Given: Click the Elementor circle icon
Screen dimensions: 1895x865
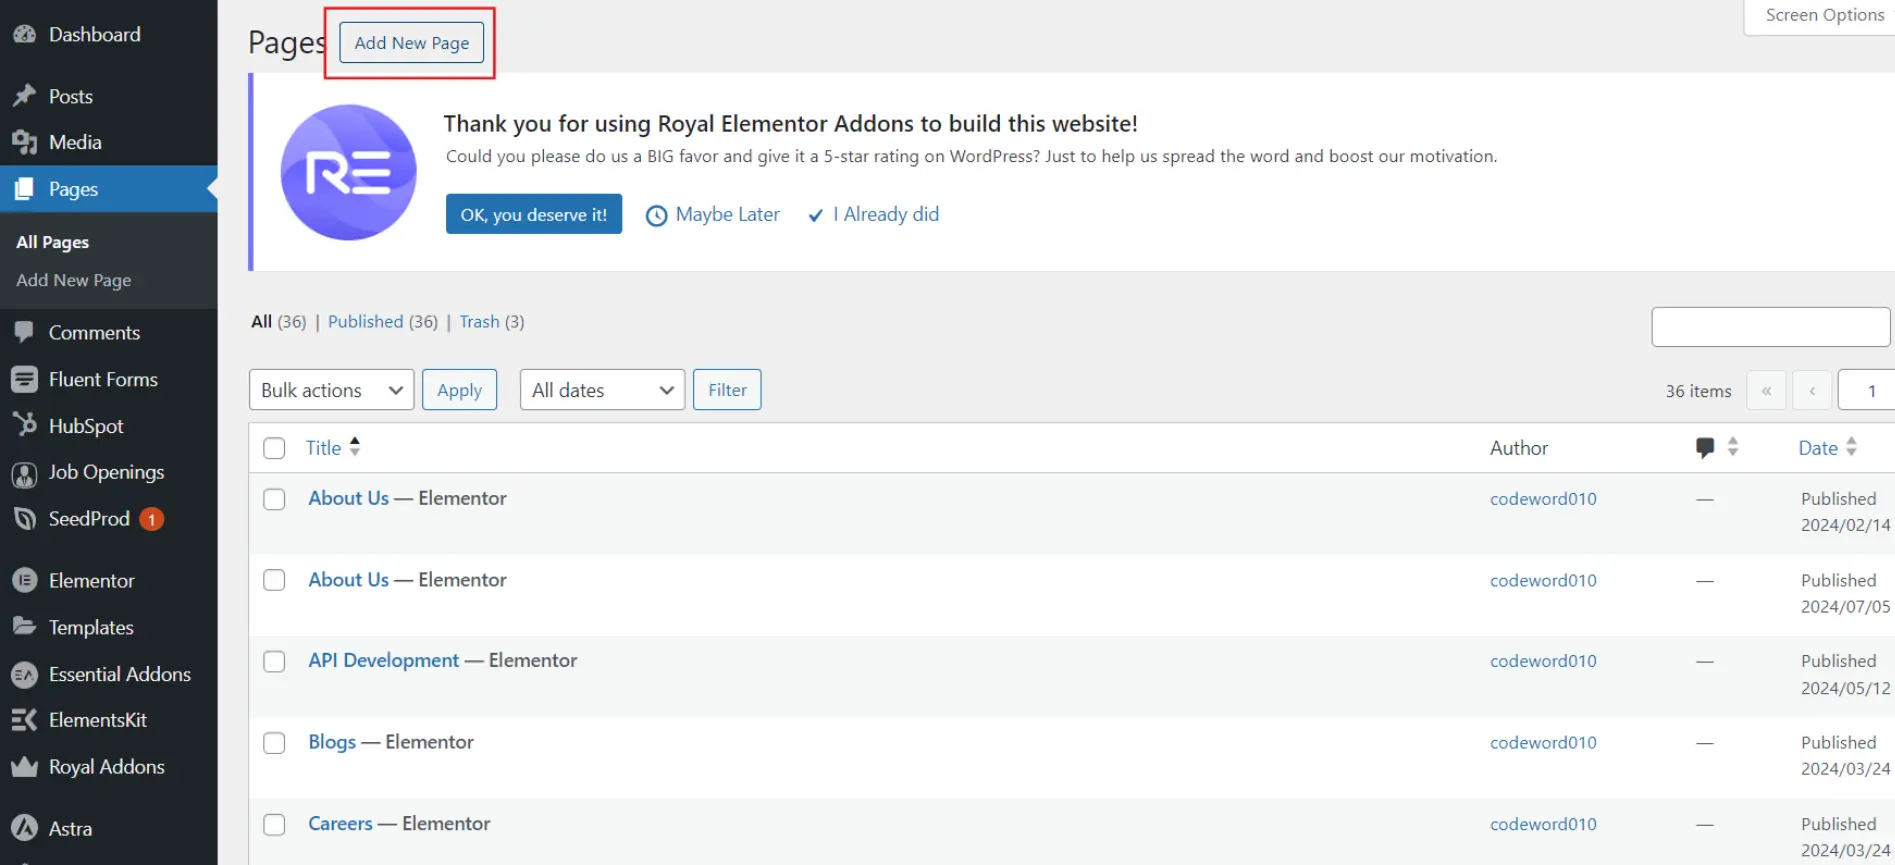Looking at the screenshot, I should coord(24,580).
